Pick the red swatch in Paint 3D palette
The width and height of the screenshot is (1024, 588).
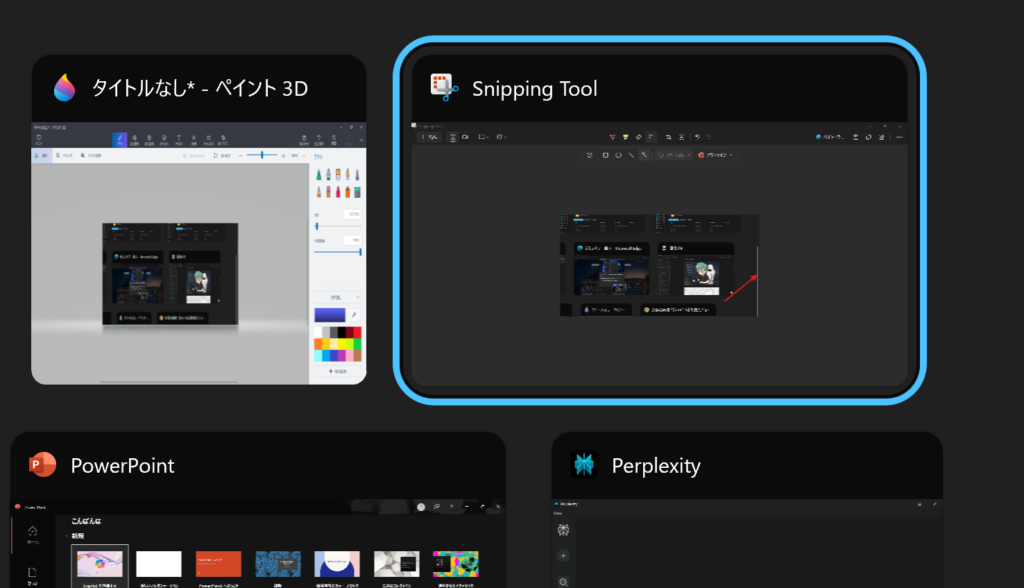coord(355,332)
